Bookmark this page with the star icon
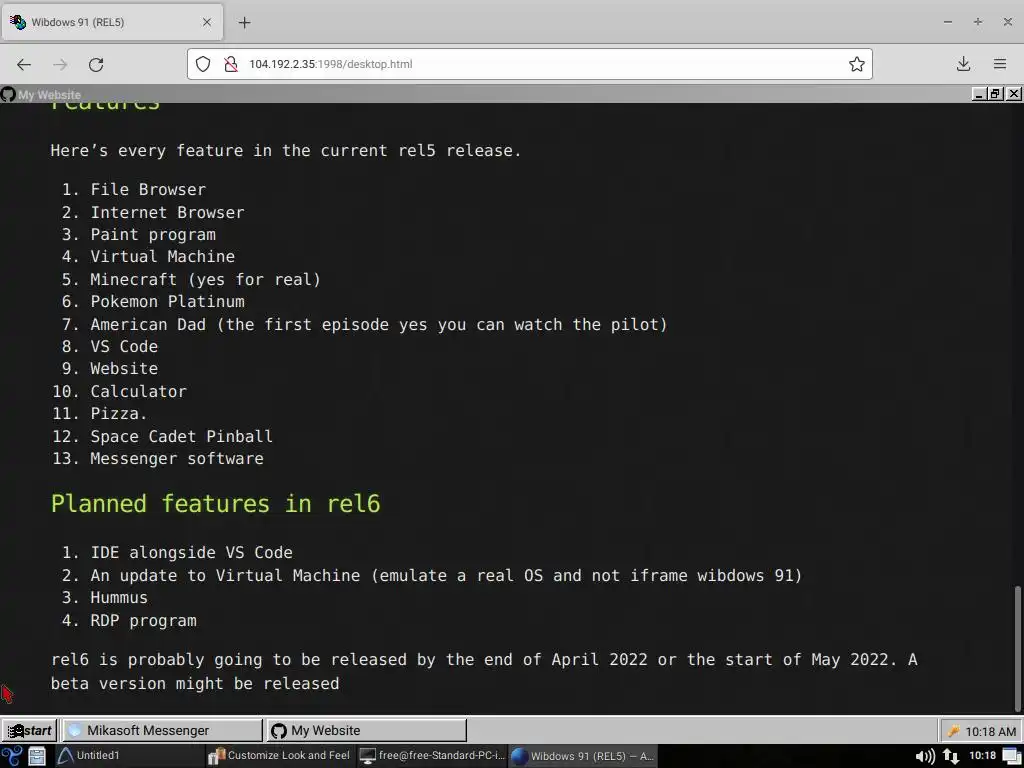The image size is (1024, 768). (x=857, y=64)
